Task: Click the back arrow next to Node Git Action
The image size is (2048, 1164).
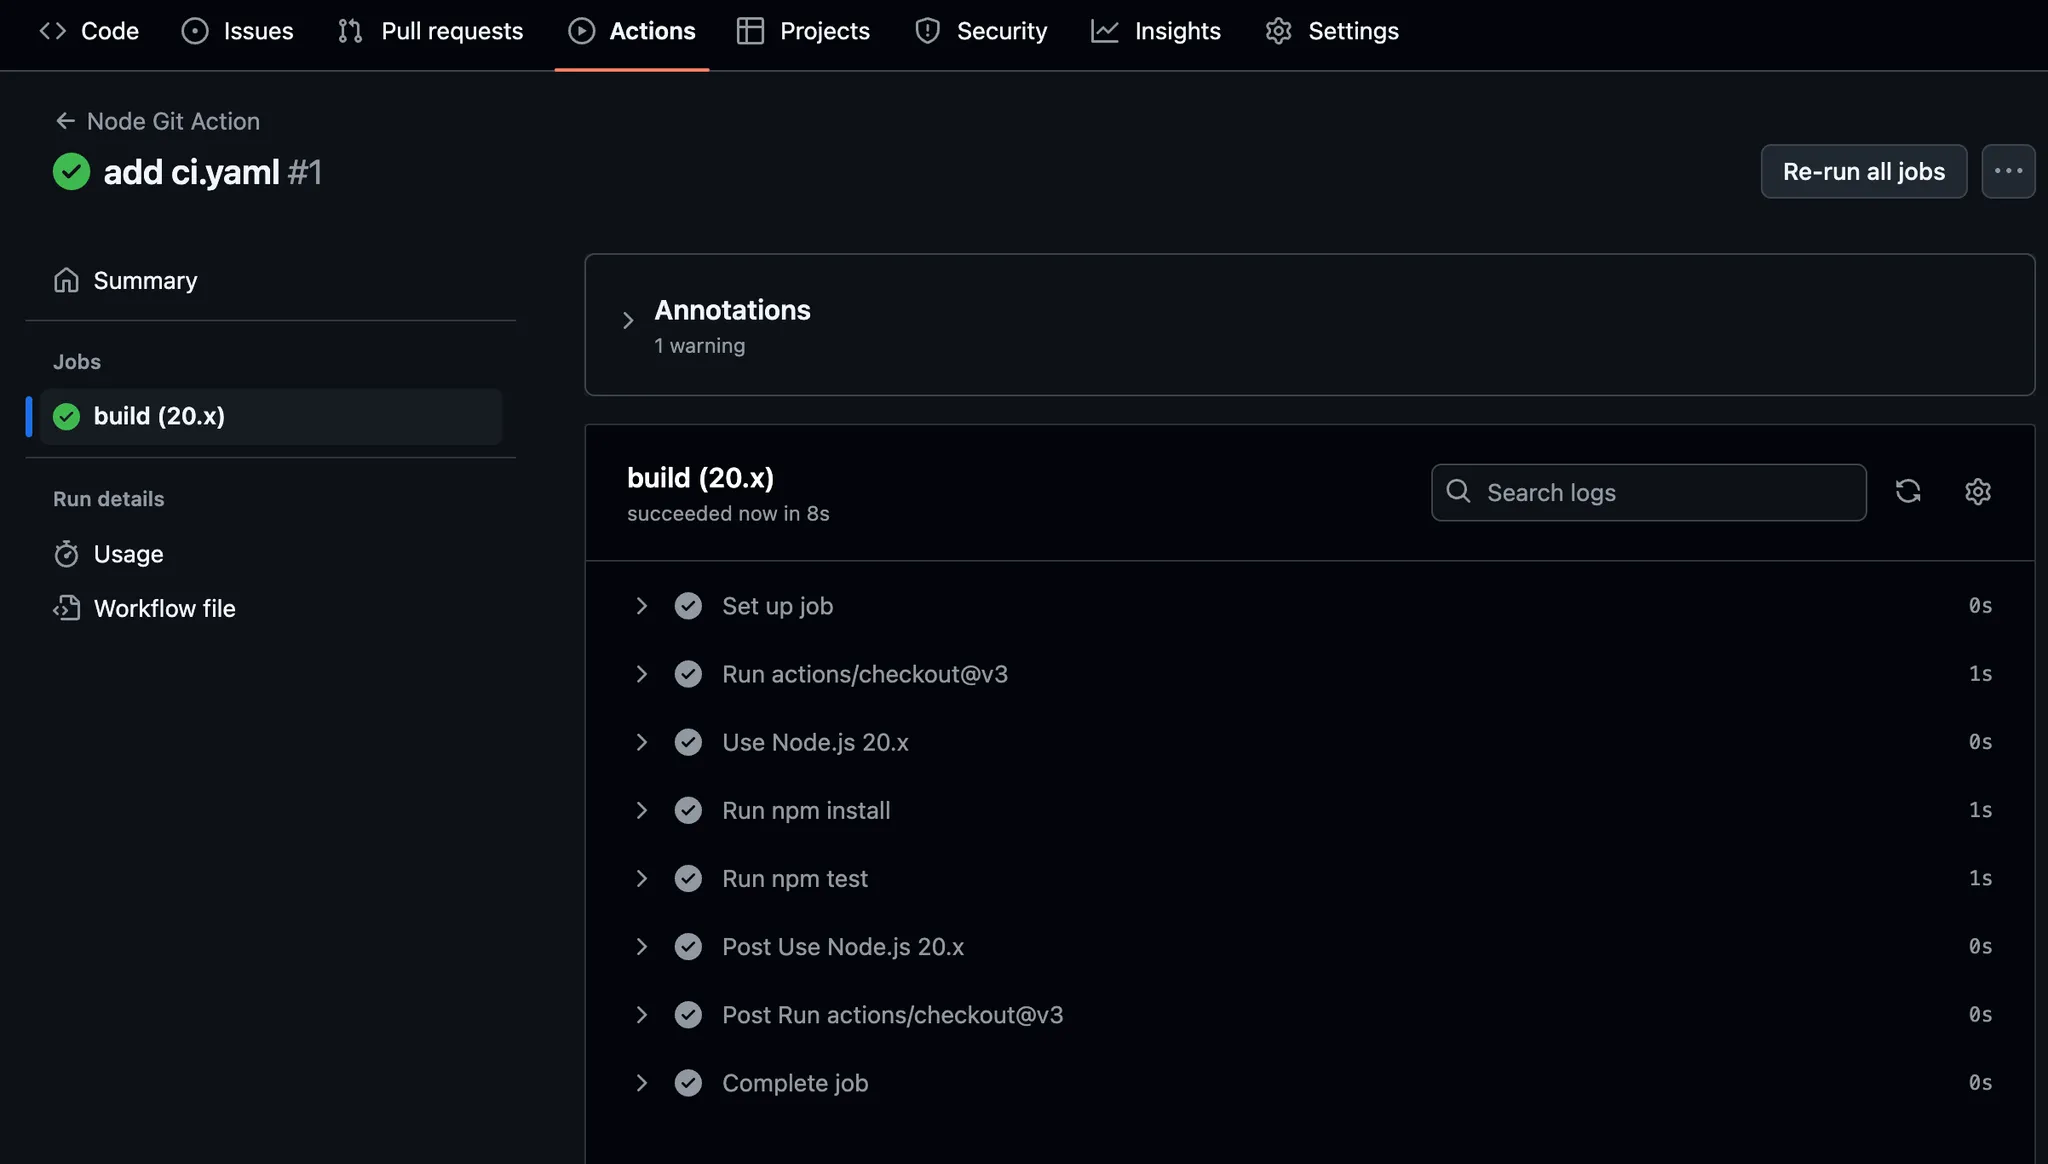Action: click(65, 121)
